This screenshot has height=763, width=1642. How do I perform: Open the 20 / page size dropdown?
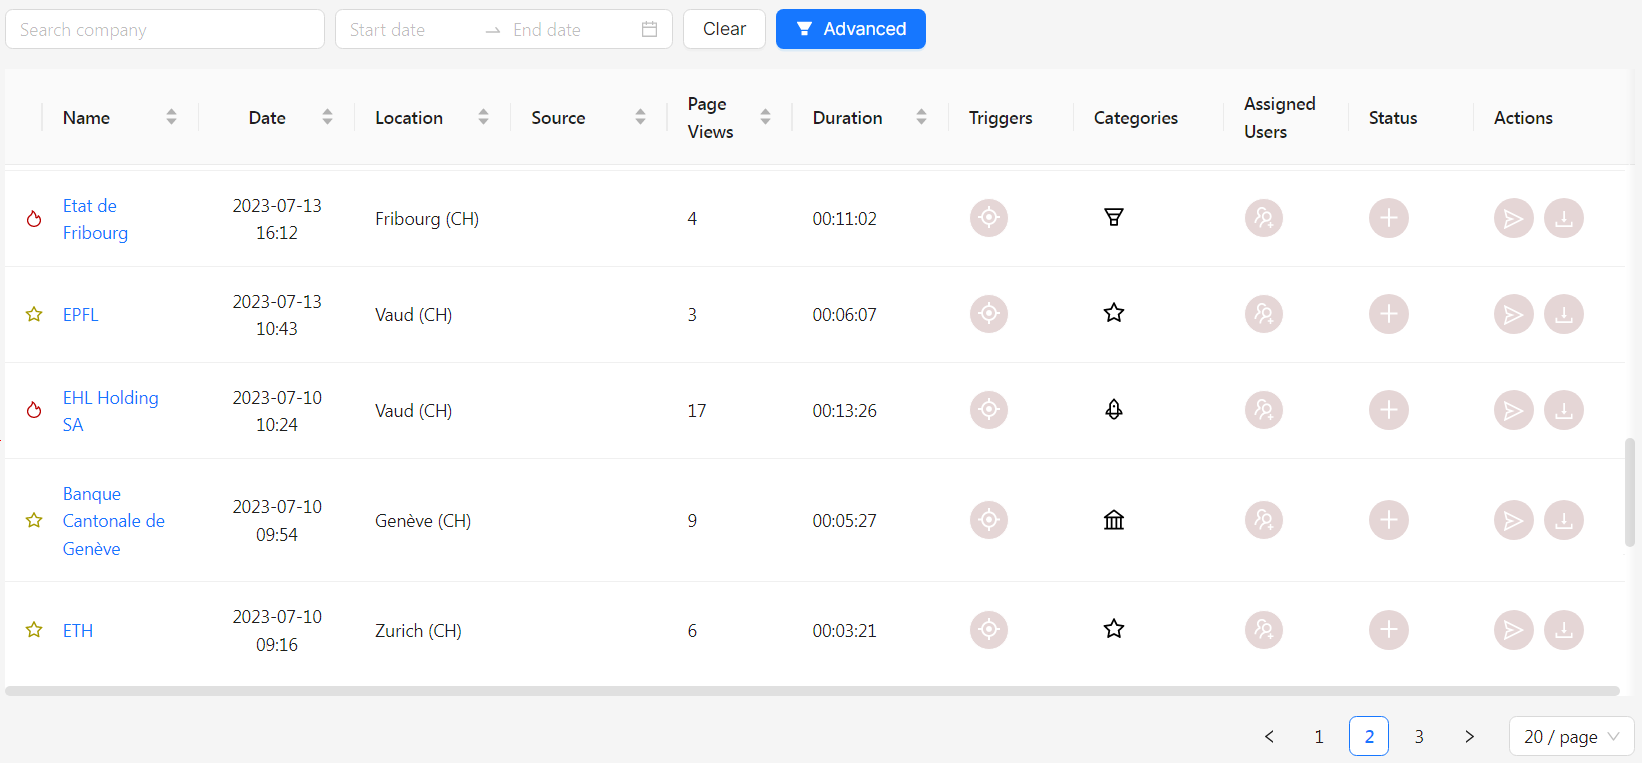coord(1571,736)
